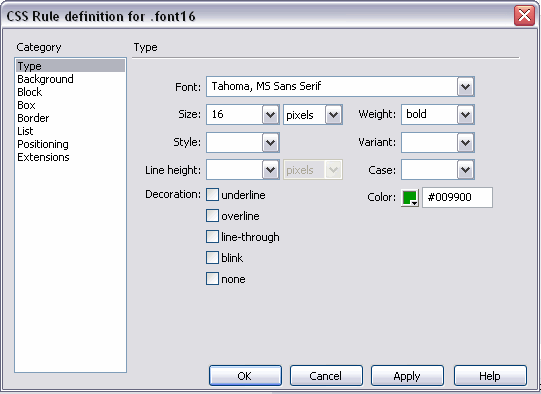Open the Size units pixels dropdown
Image resolution: width=541 pixels, height=394 pixels.
click(333, 115)
